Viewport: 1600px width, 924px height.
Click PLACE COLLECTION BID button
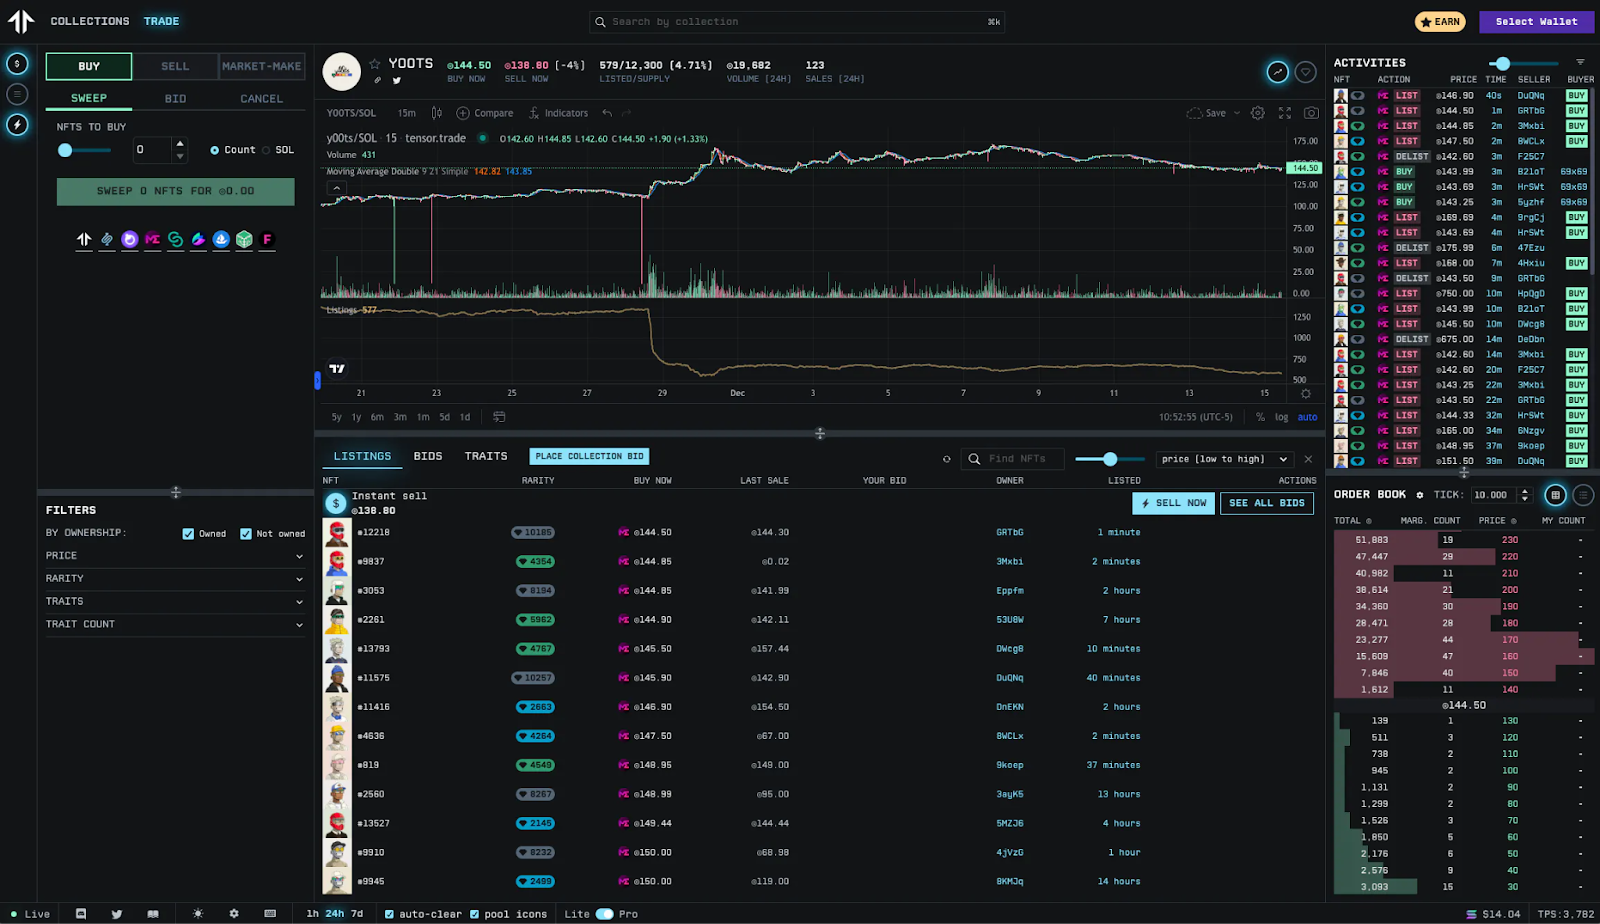tap(589, 456)
